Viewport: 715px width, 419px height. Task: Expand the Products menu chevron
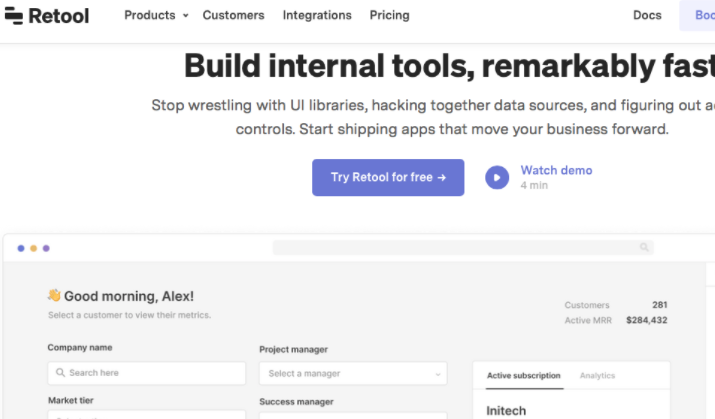(x=186, y=16)
